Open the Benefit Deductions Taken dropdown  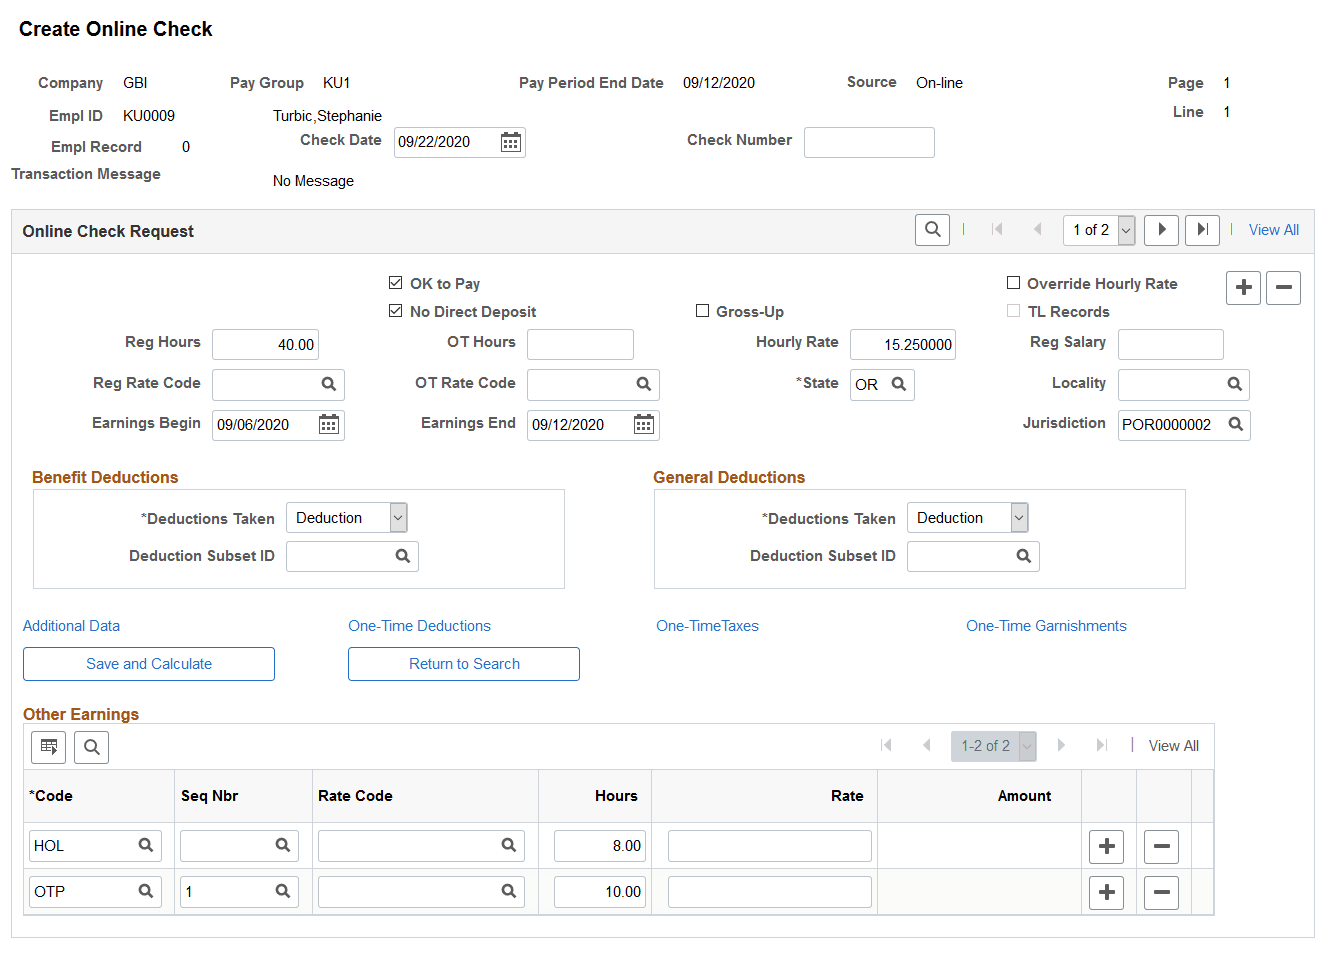tap(398, 517)
